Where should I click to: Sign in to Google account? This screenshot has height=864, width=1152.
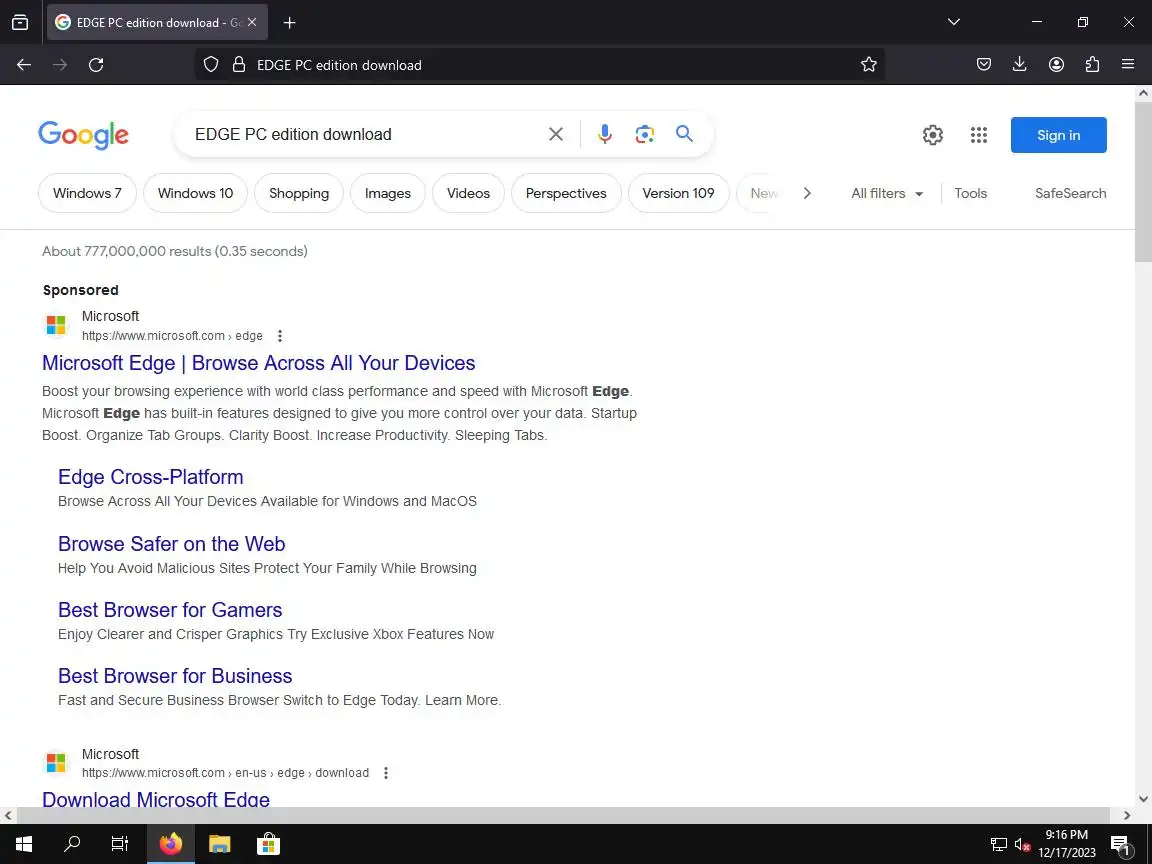[x=1059, y=135]
